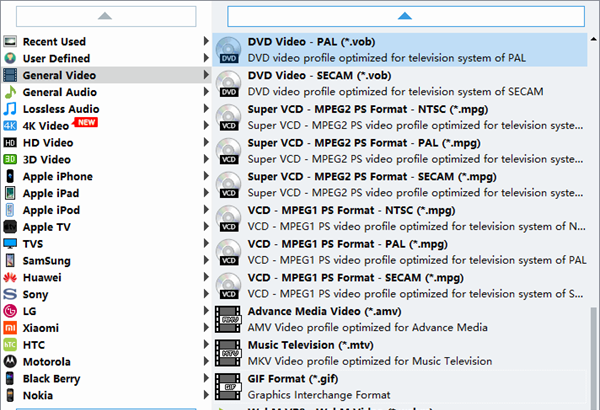Click the Apple TV icon
Image resolution: width=600 pixels, height=410 pixels.
point(10,227)
